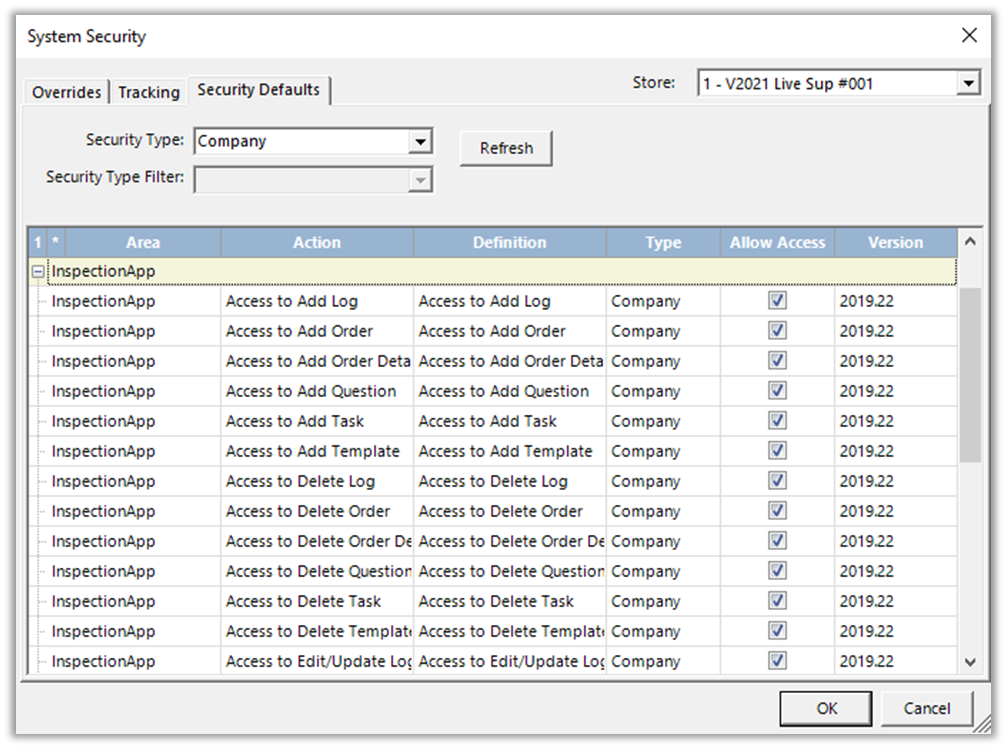The width and height of the screenshot is (1007, 749).
Task: Click the Version column header
Action: coord(895,242)
